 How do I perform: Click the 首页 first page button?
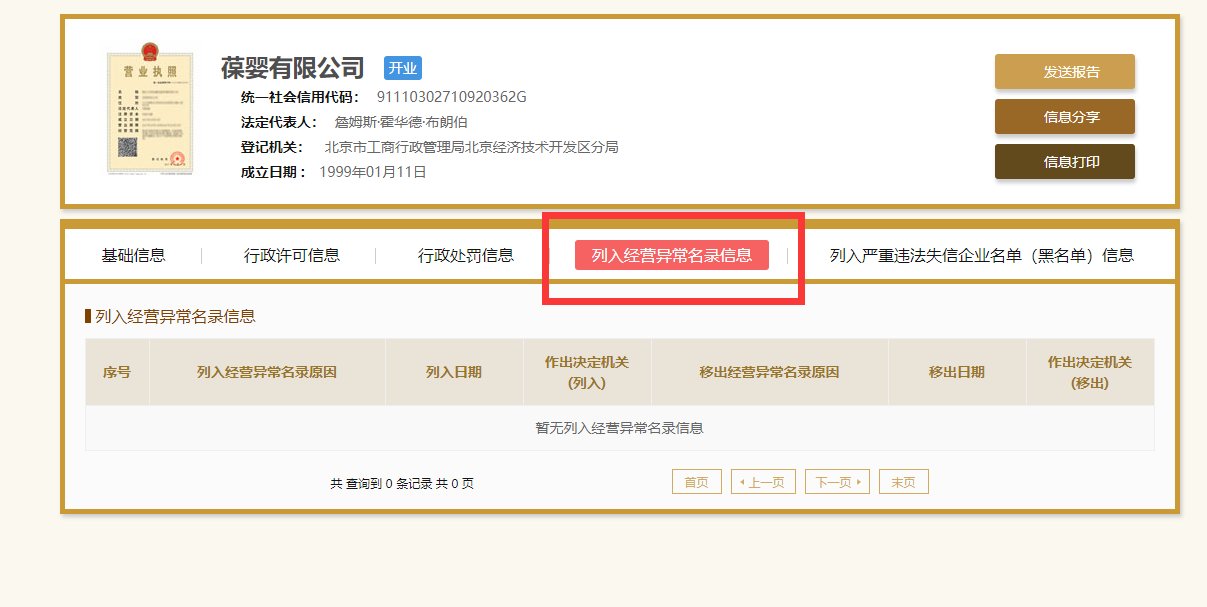[x=695, y=481]
